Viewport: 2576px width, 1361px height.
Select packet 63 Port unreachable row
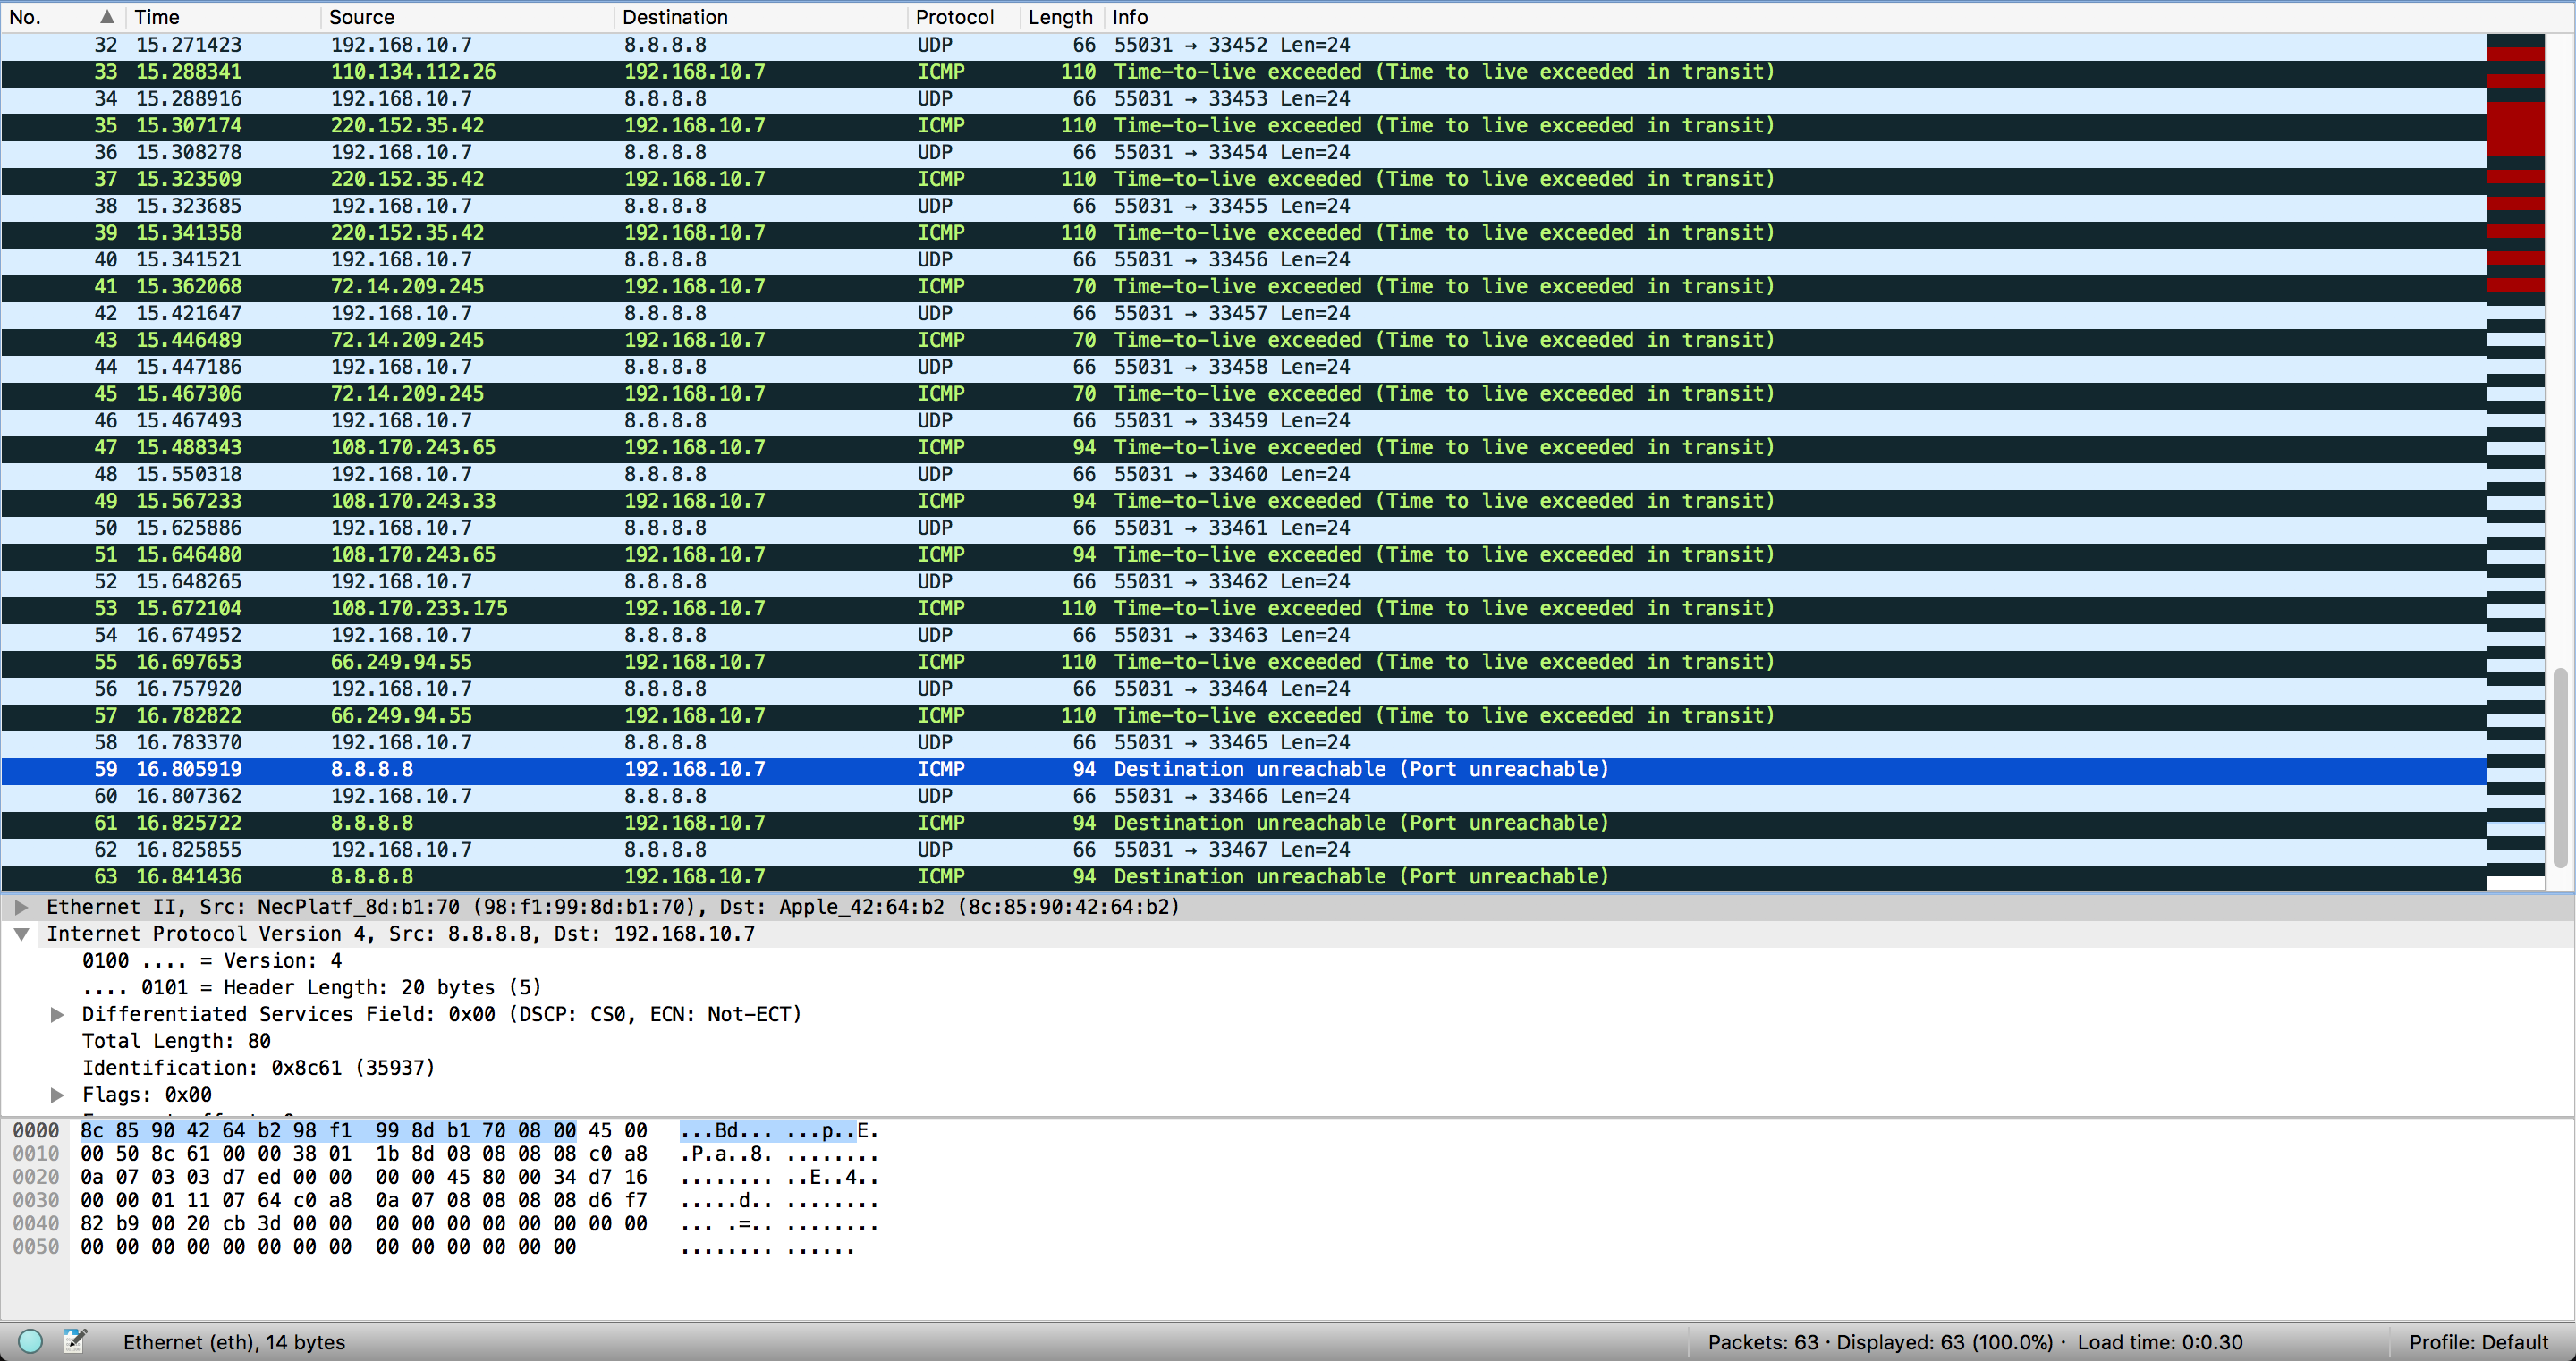coord(1243,876)
